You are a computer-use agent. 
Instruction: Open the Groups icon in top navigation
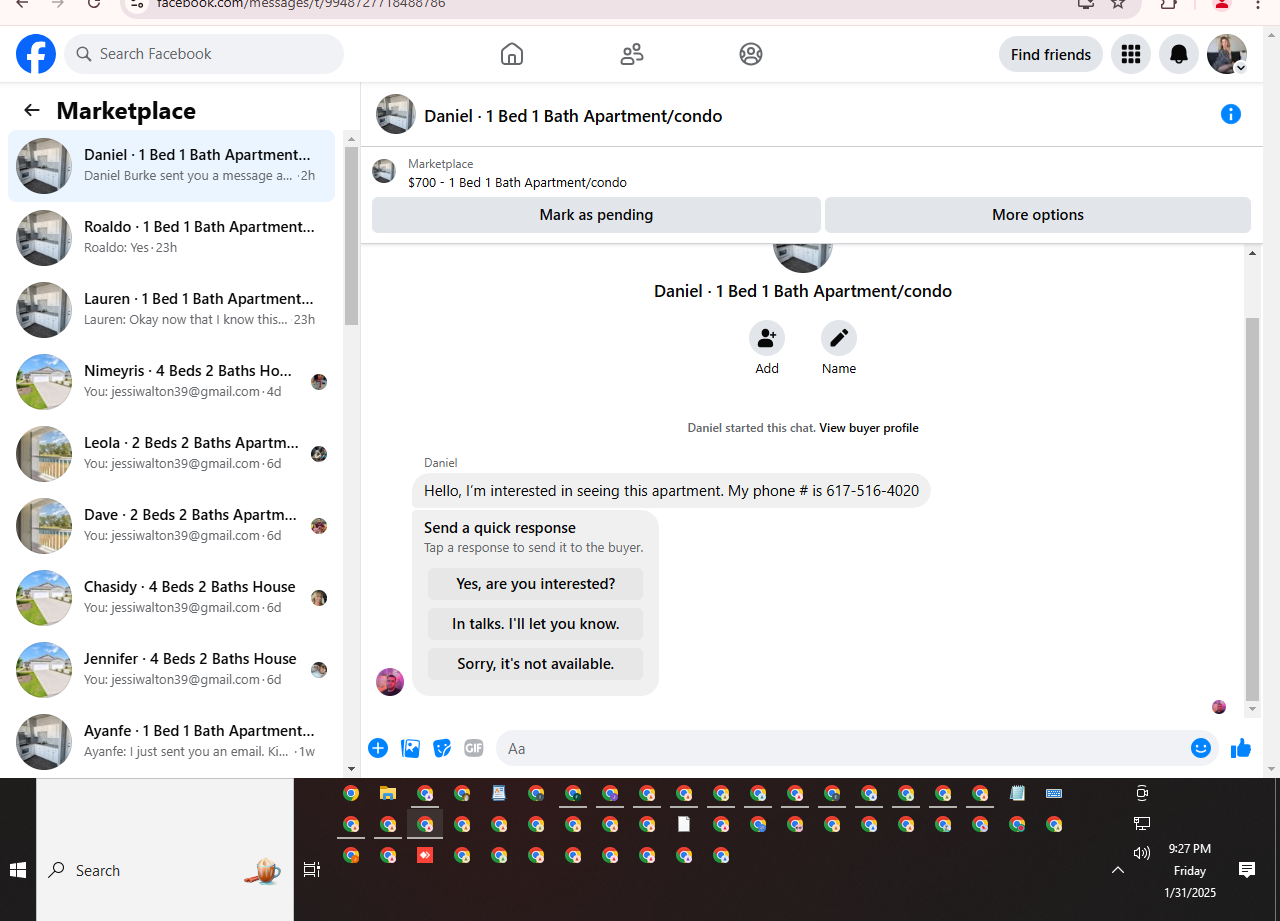[751, 54]
